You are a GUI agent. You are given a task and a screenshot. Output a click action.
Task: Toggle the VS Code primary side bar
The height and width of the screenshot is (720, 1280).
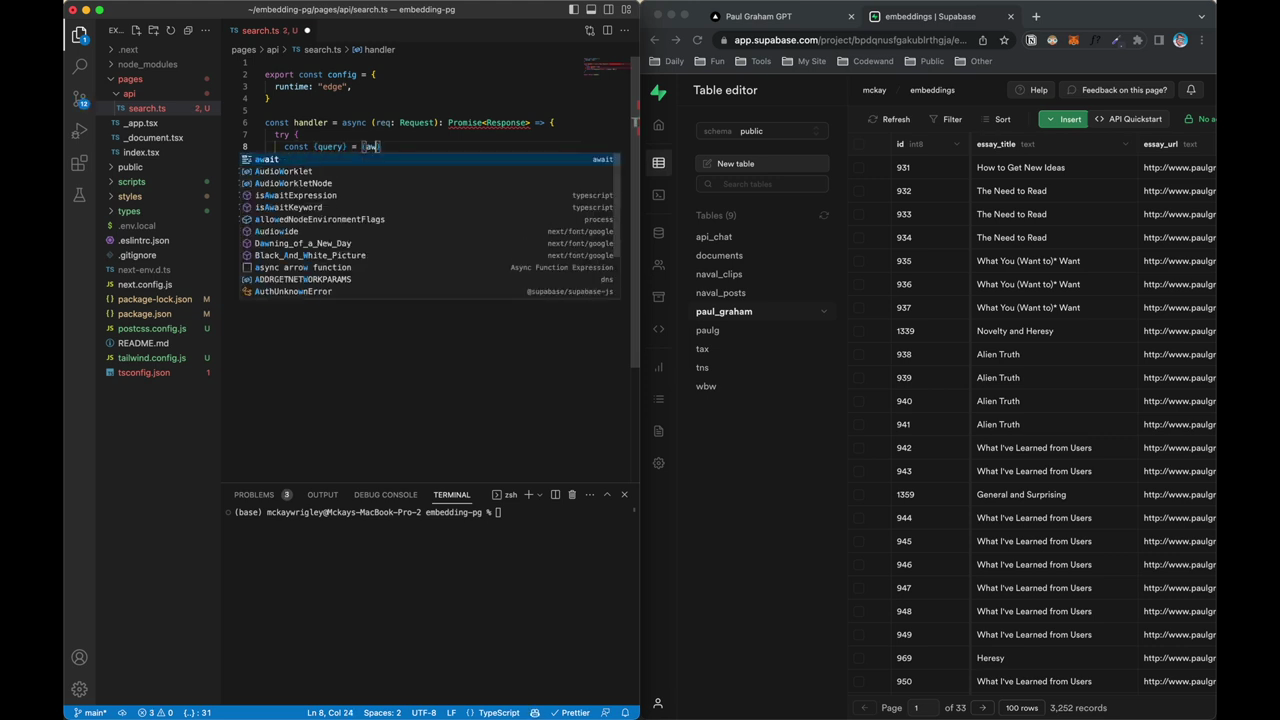click(574, 10)
